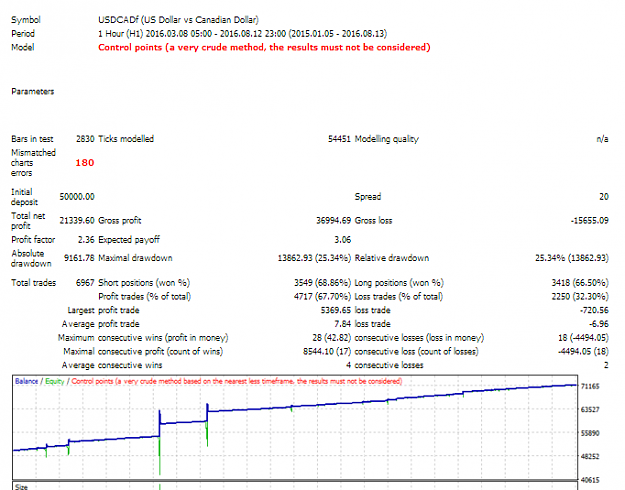Screen dimensions: 625x490
Task: Click the Loss trades value 2250 (32.30%)
Action: [580, 297]
